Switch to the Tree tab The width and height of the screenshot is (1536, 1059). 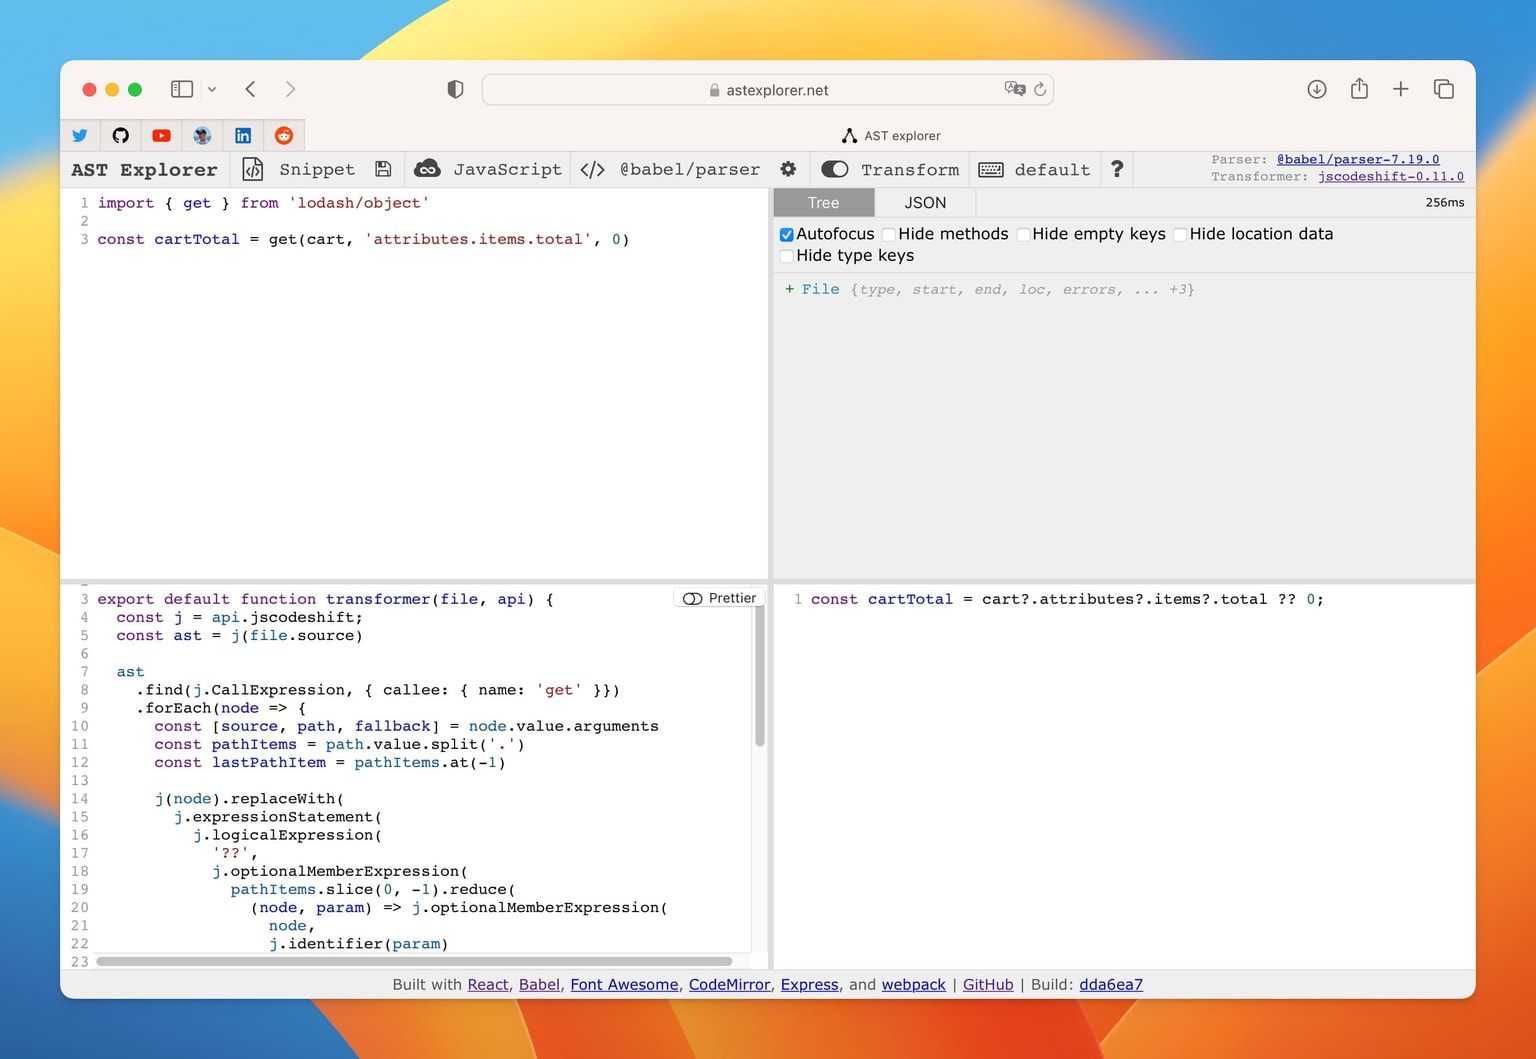click(x=824, y=202)
